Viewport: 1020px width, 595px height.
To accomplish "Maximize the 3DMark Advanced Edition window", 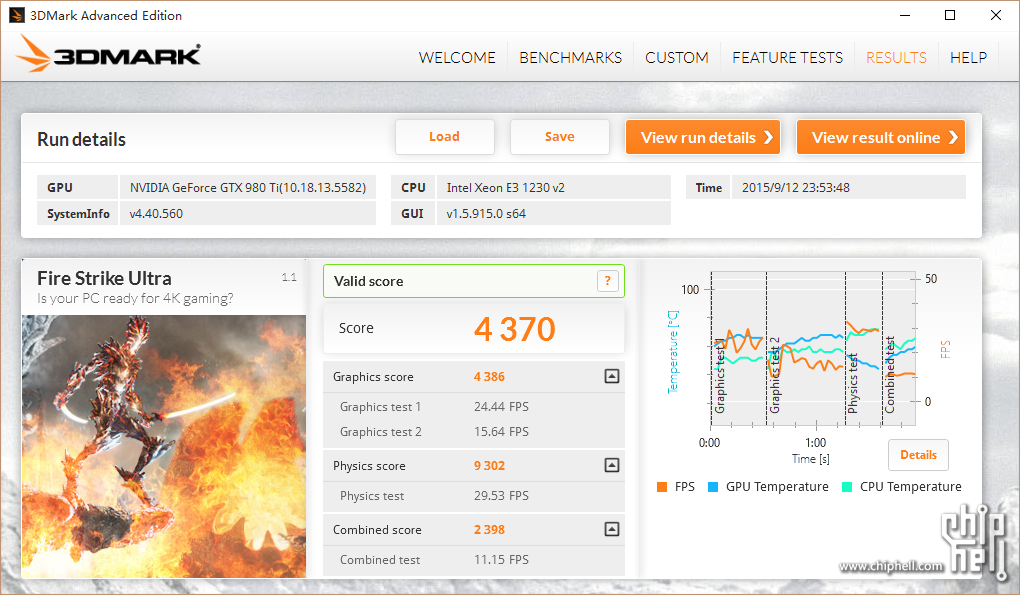I will (950, 15).
